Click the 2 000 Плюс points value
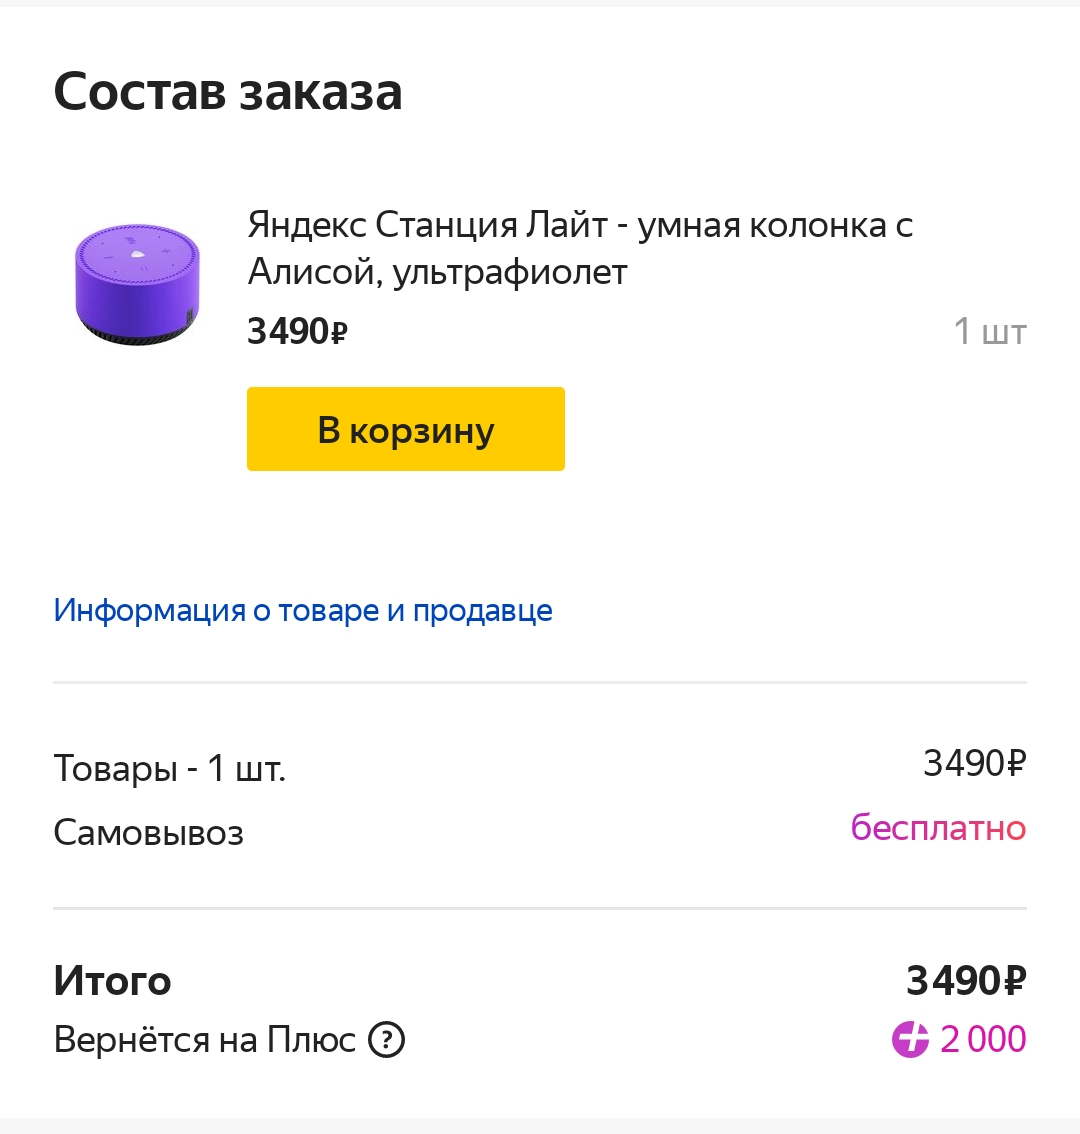Image resolution: width=1080 pixels, height=1134 pixels. click(983, 1040)
